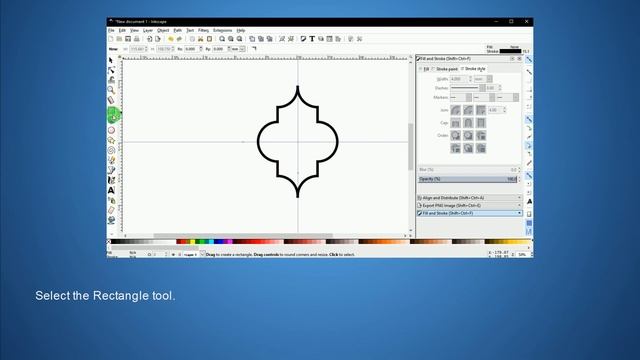640x360 pixels.
Task: Expand the Export PNG Image panel row
Action: (x=469, y=205)
